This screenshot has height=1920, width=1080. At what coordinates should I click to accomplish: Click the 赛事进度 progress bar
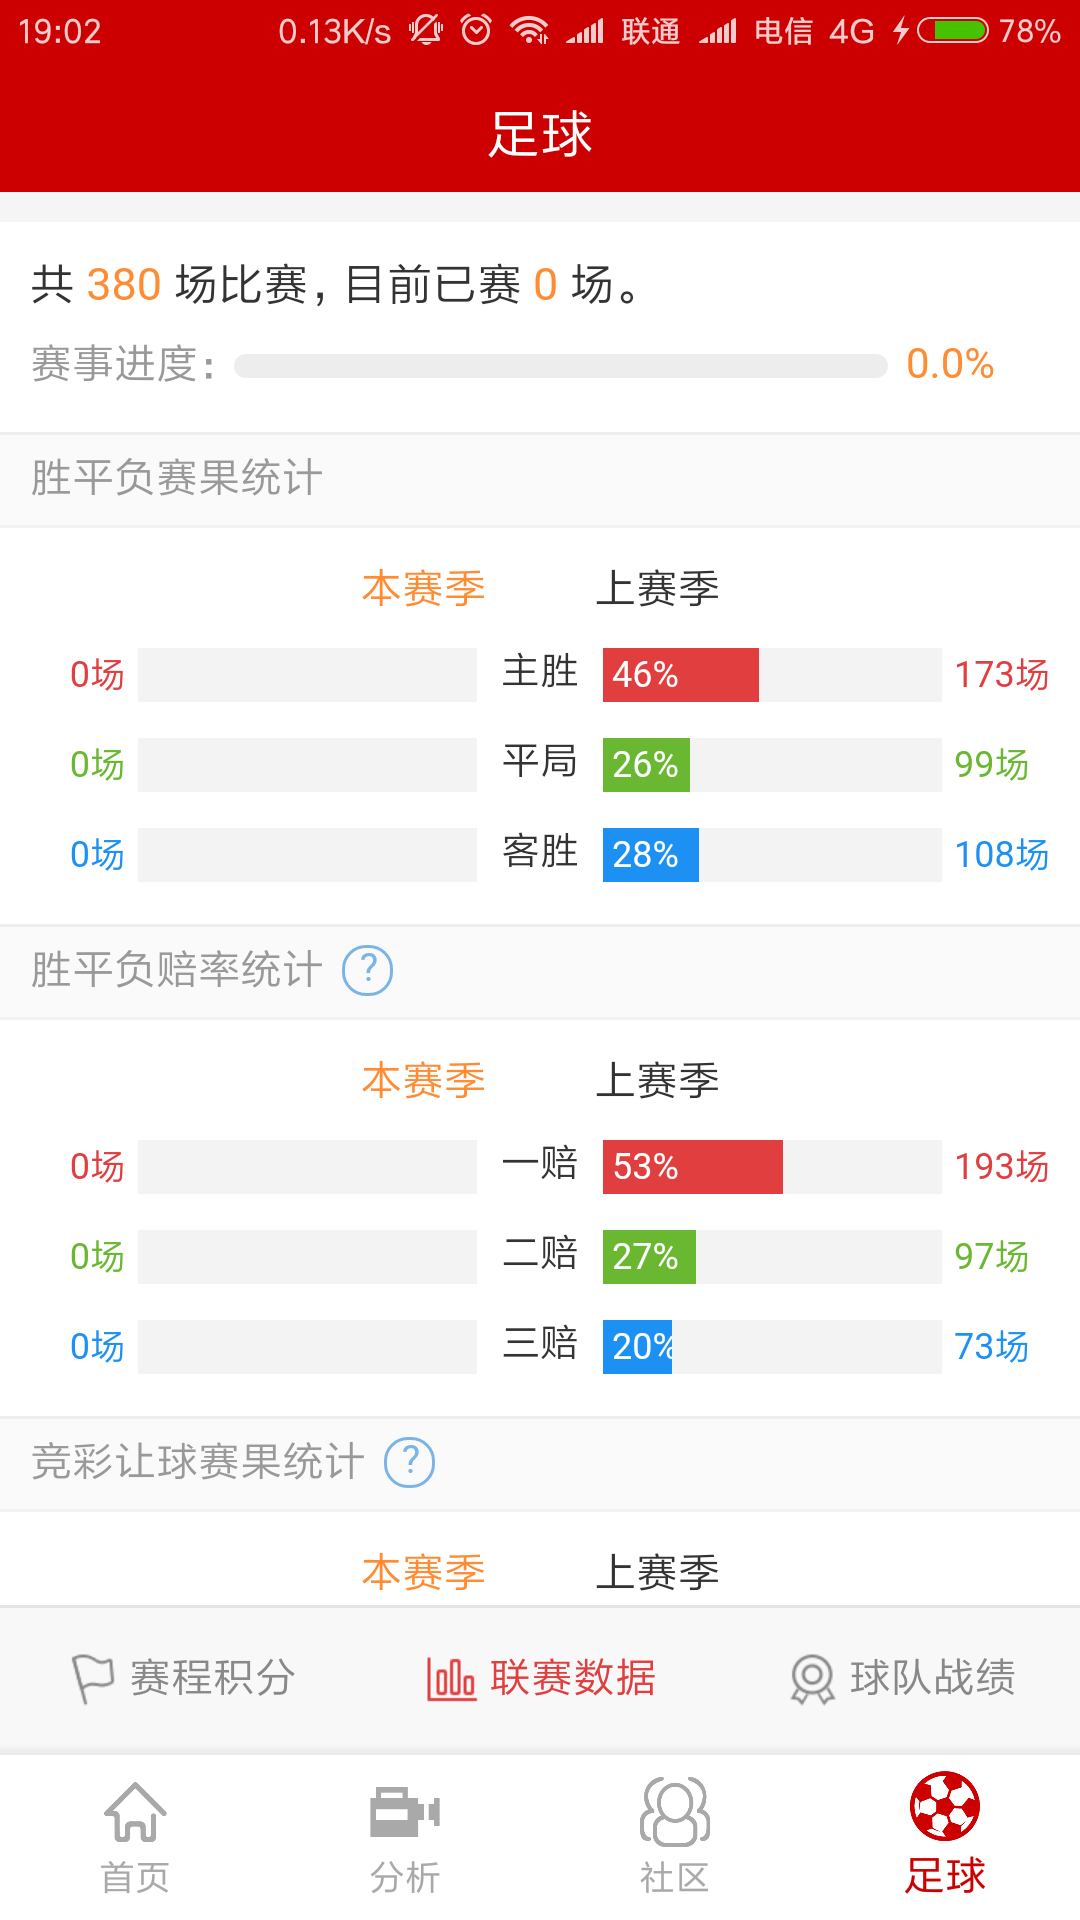(x=561, y=366)
